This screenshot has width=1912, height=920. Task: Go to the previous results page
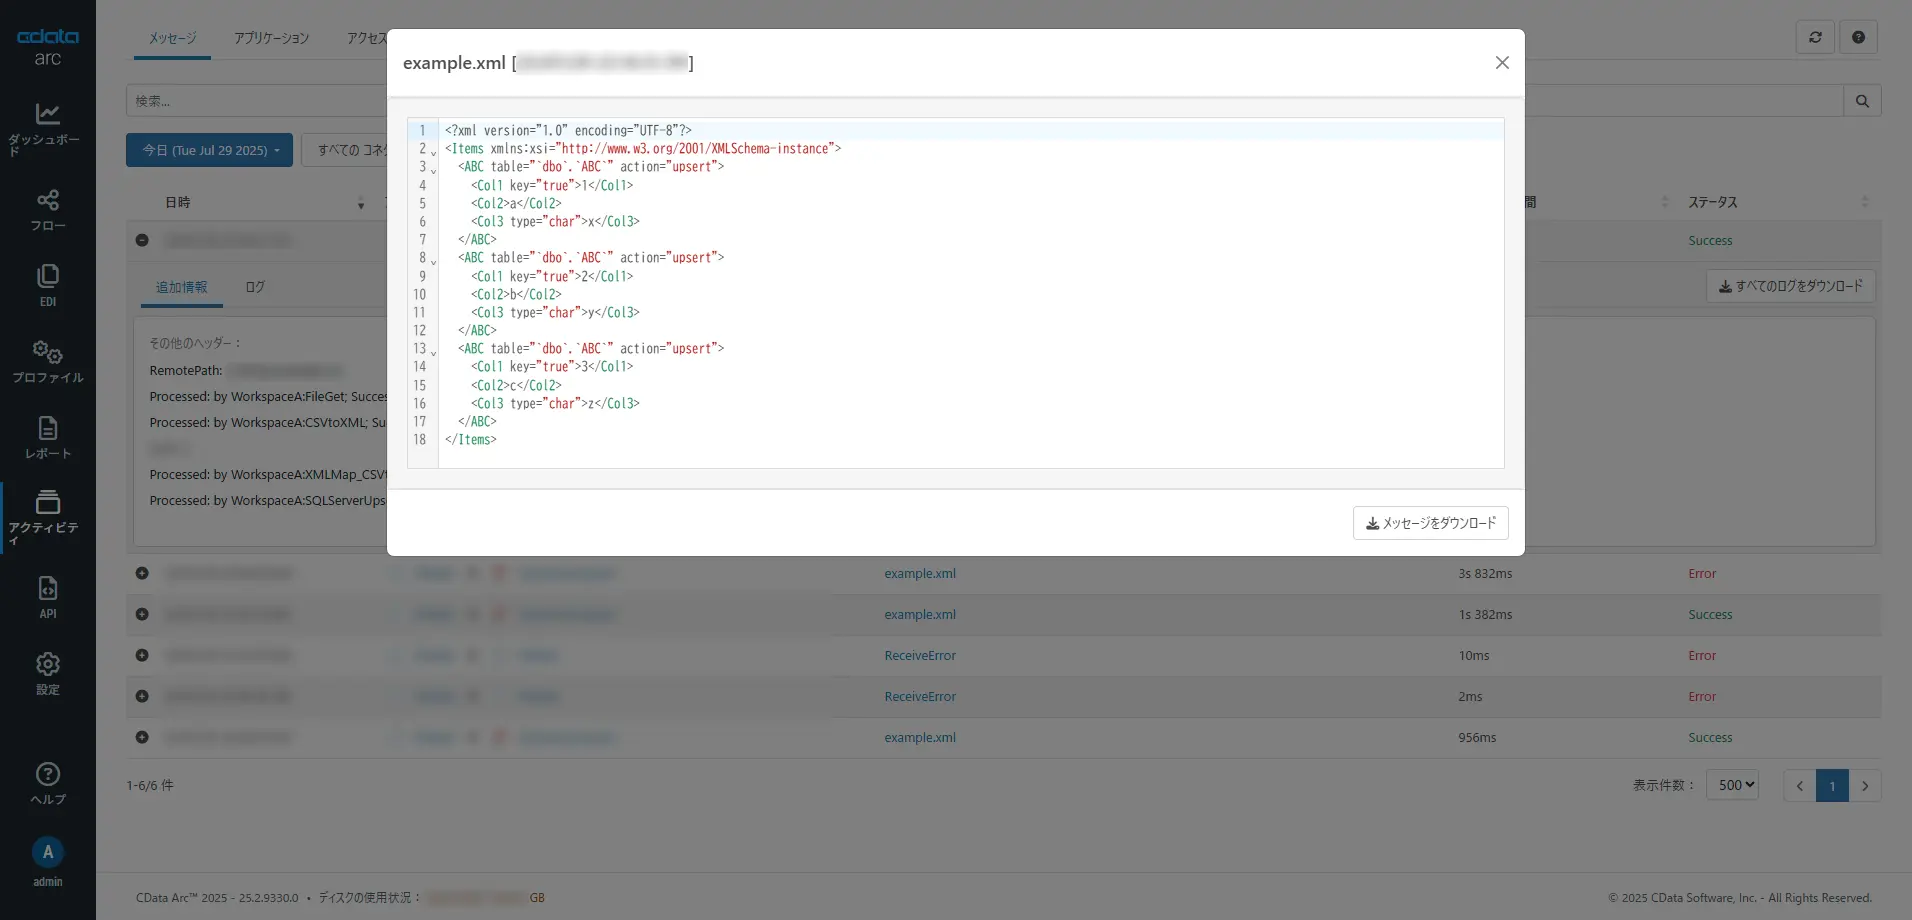point(1800,785)
